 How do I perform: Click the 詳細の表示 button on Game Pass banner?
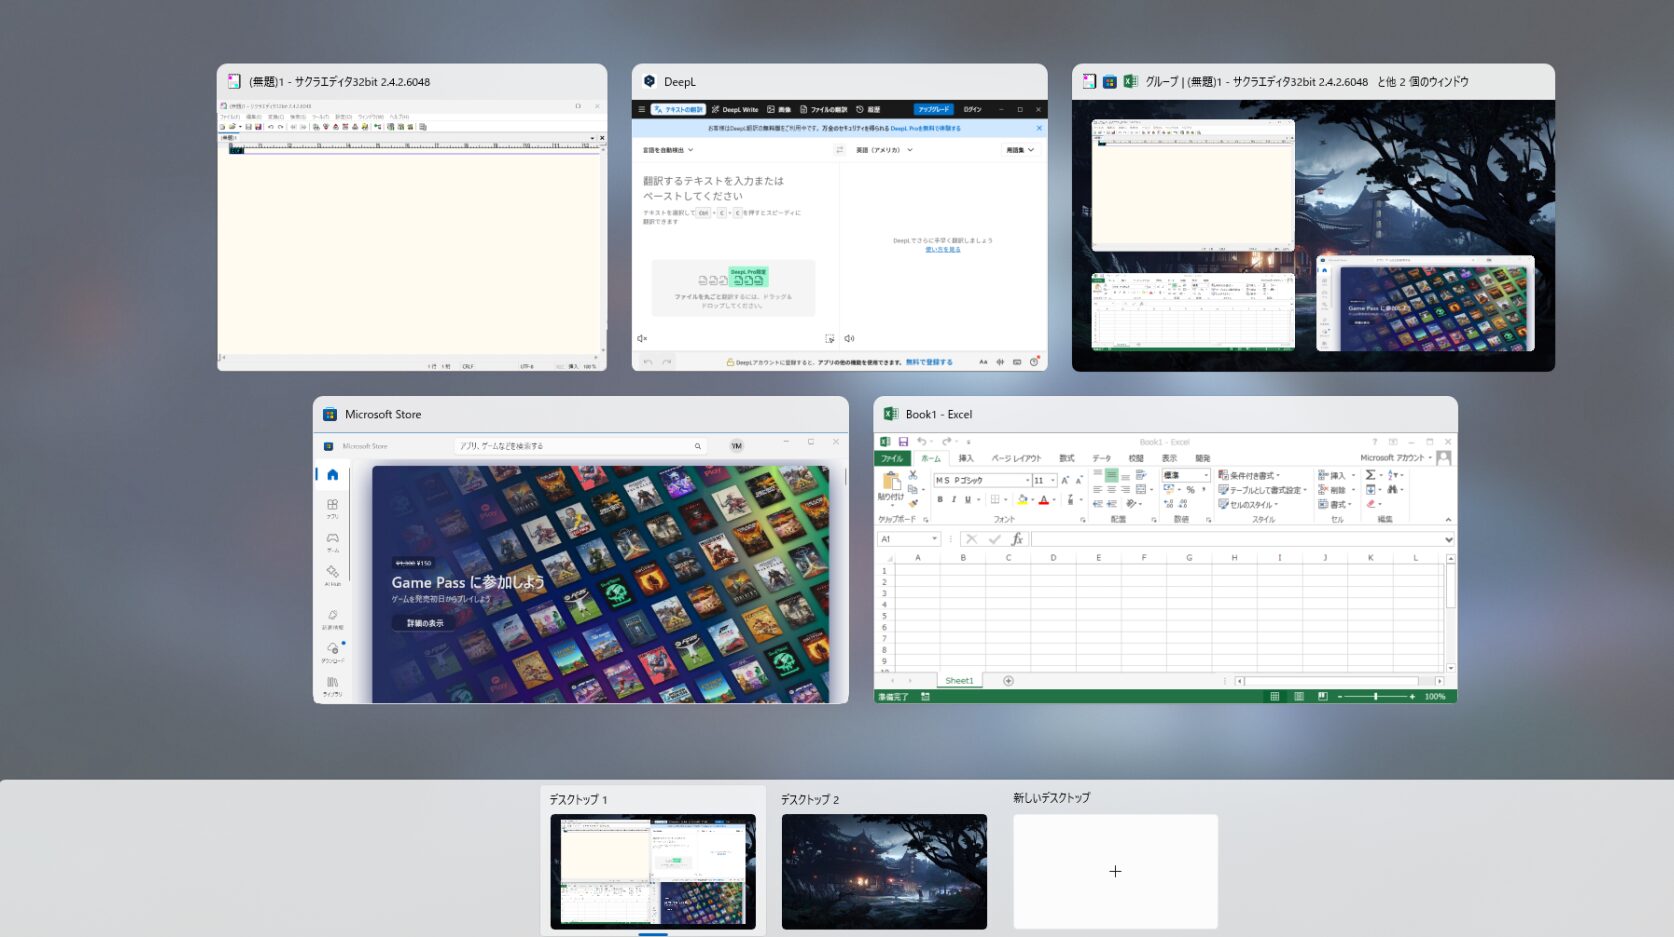point(424,623)
